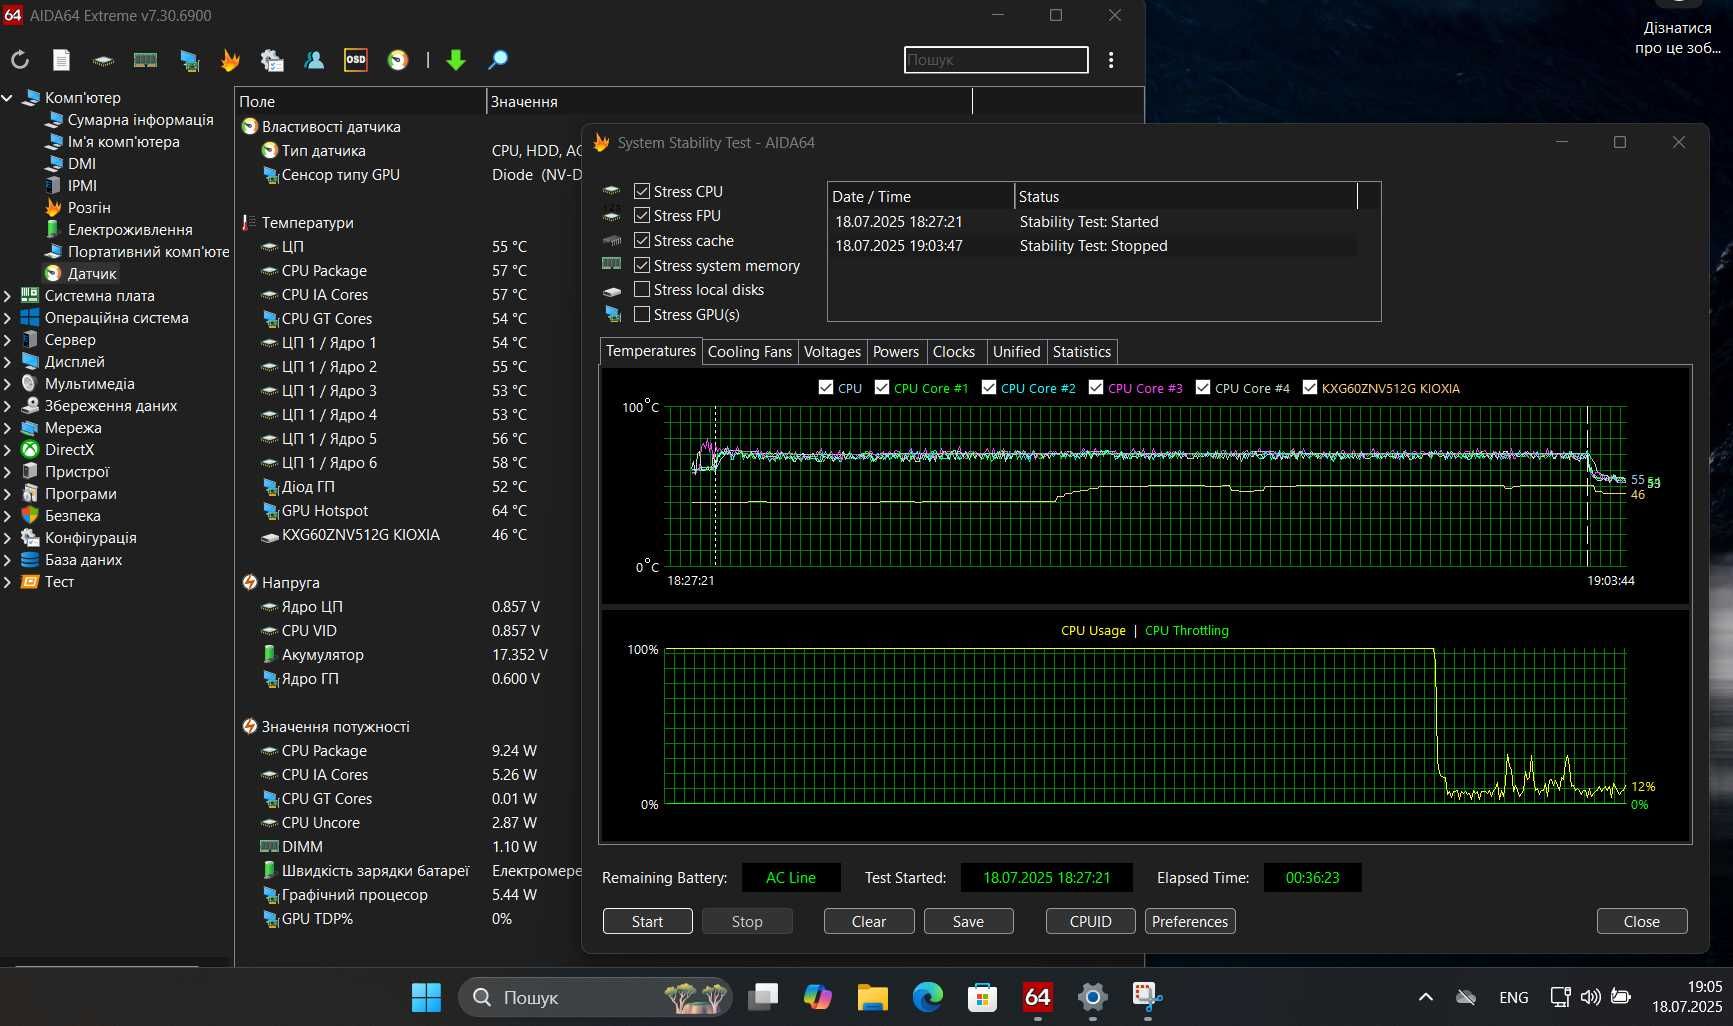Click the magnifier search icon in toolbar

497,60
